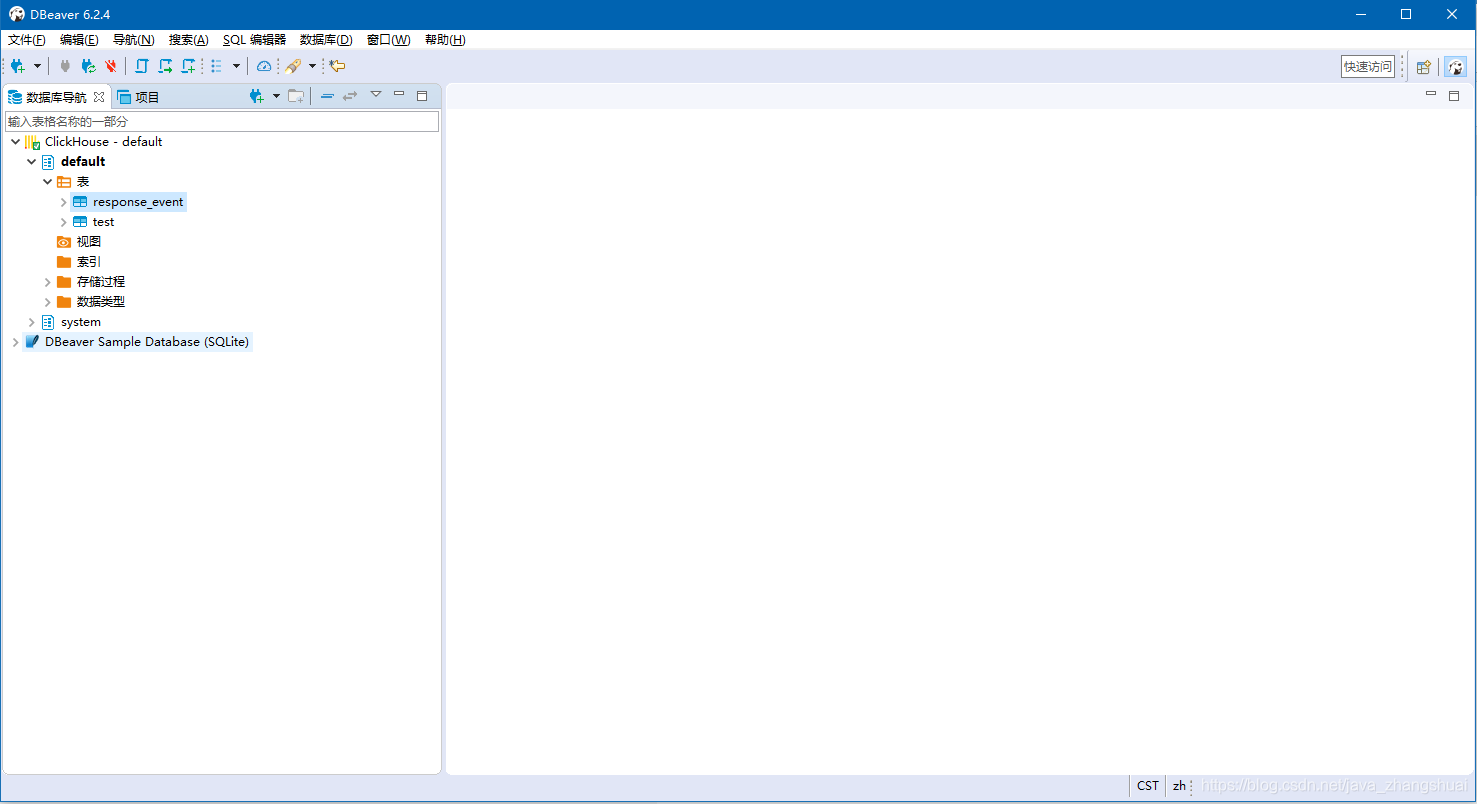Toggle the Link with Editor arrows icon
The height and width of the screenshot is (804, 1477).
click(350, 96)
